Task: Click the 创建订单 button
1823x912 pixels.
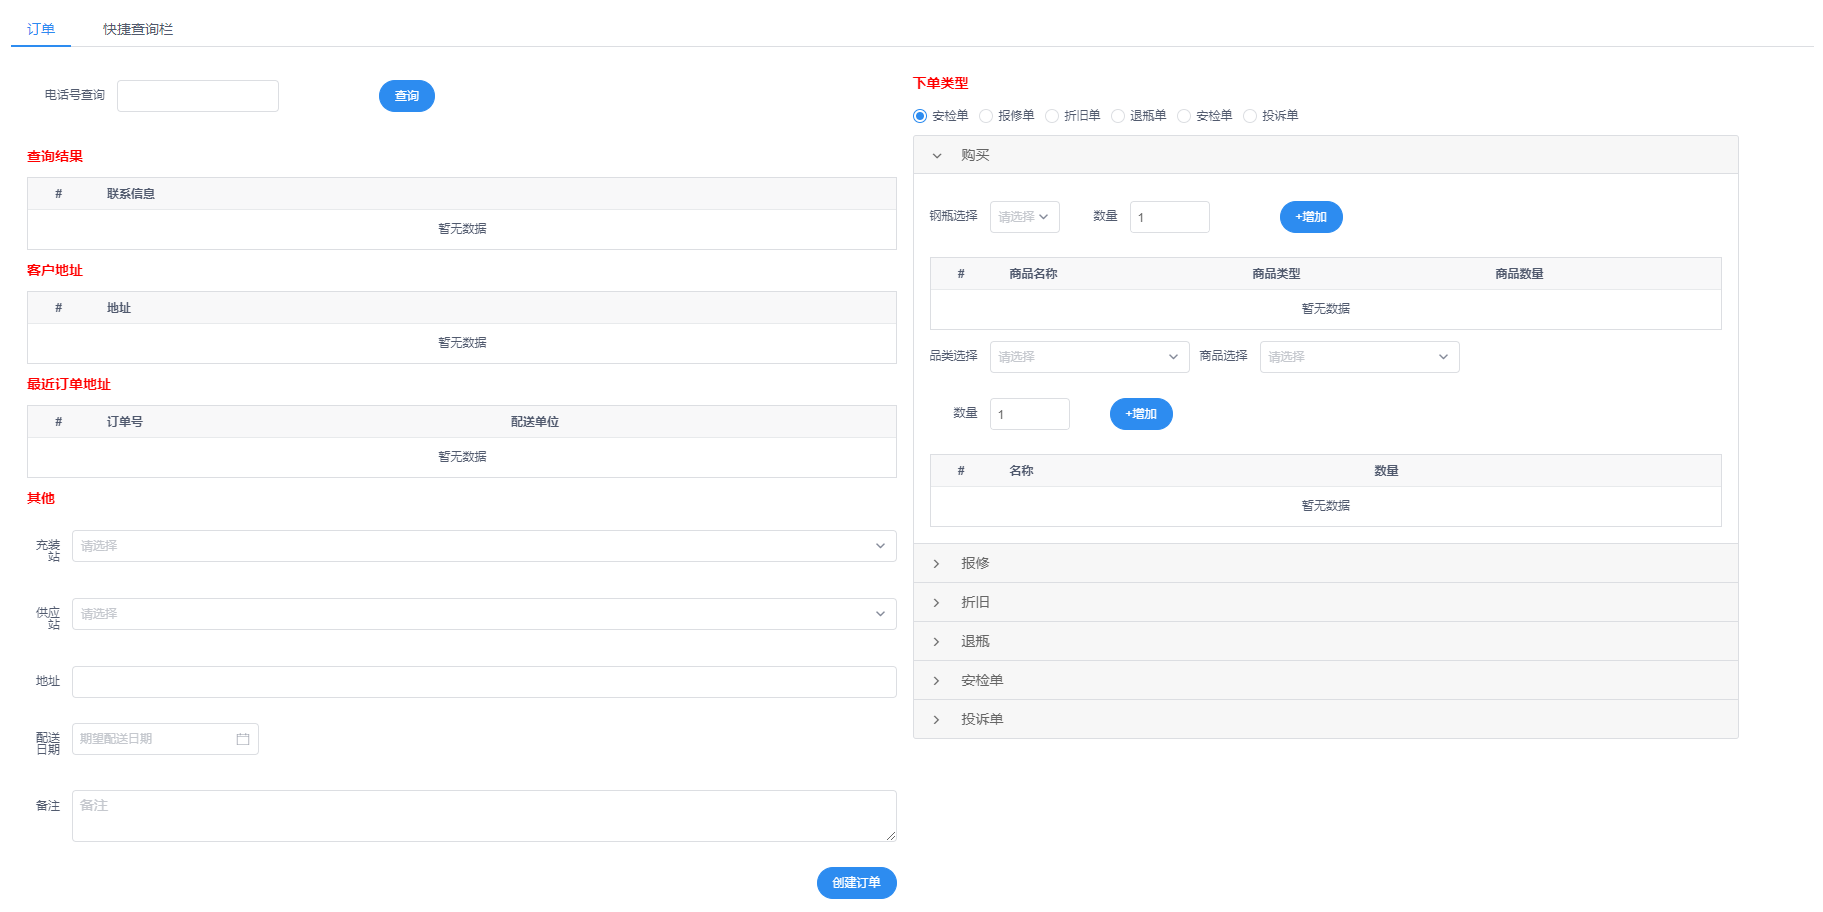Action: point(856,883)
